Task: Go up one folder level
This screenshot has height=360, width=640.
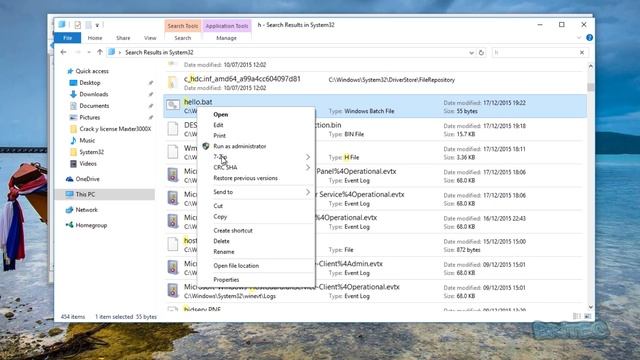Action: pos(100,52)
